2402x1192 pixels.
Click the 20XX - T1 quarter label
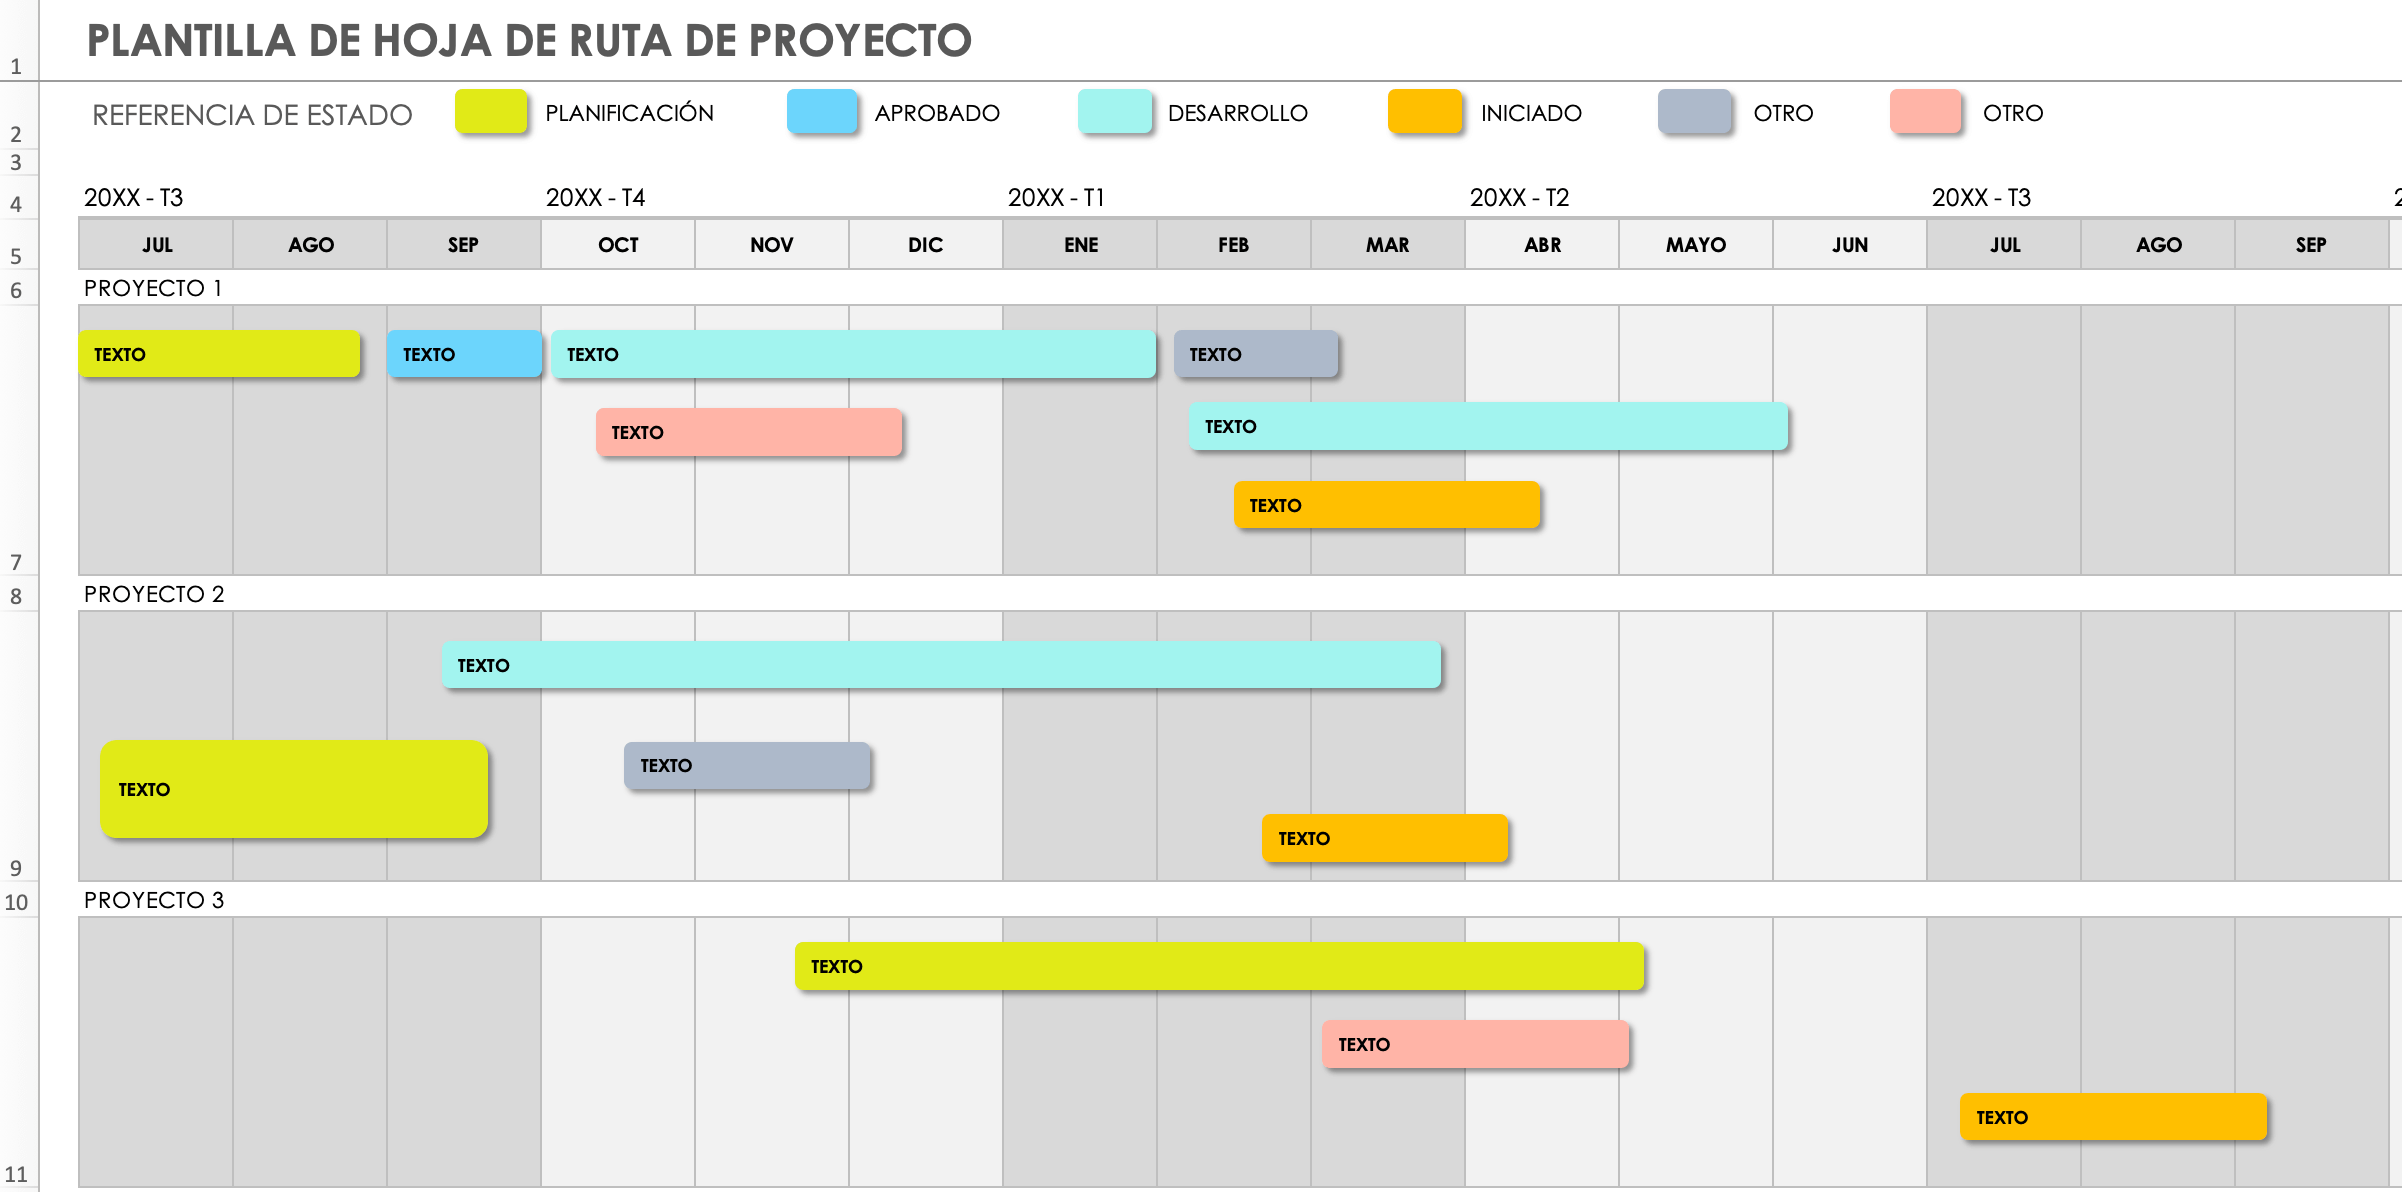click(x=1056, y=198)
